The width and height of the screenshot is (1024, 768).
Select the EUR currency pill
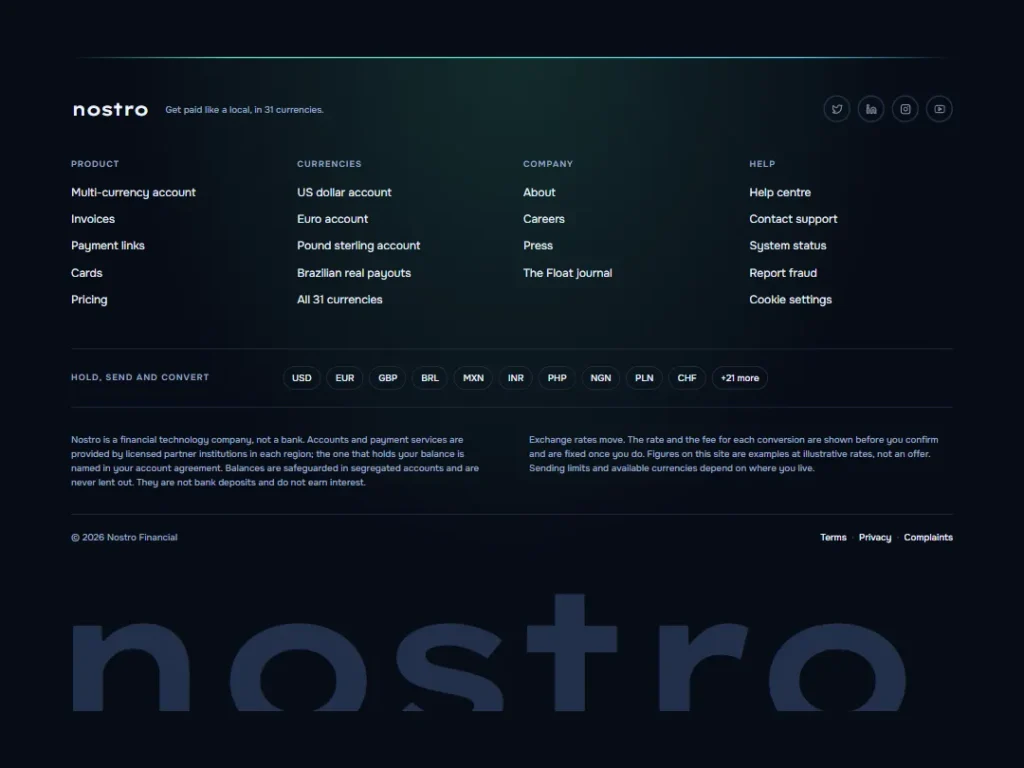[x=345, y=378]
